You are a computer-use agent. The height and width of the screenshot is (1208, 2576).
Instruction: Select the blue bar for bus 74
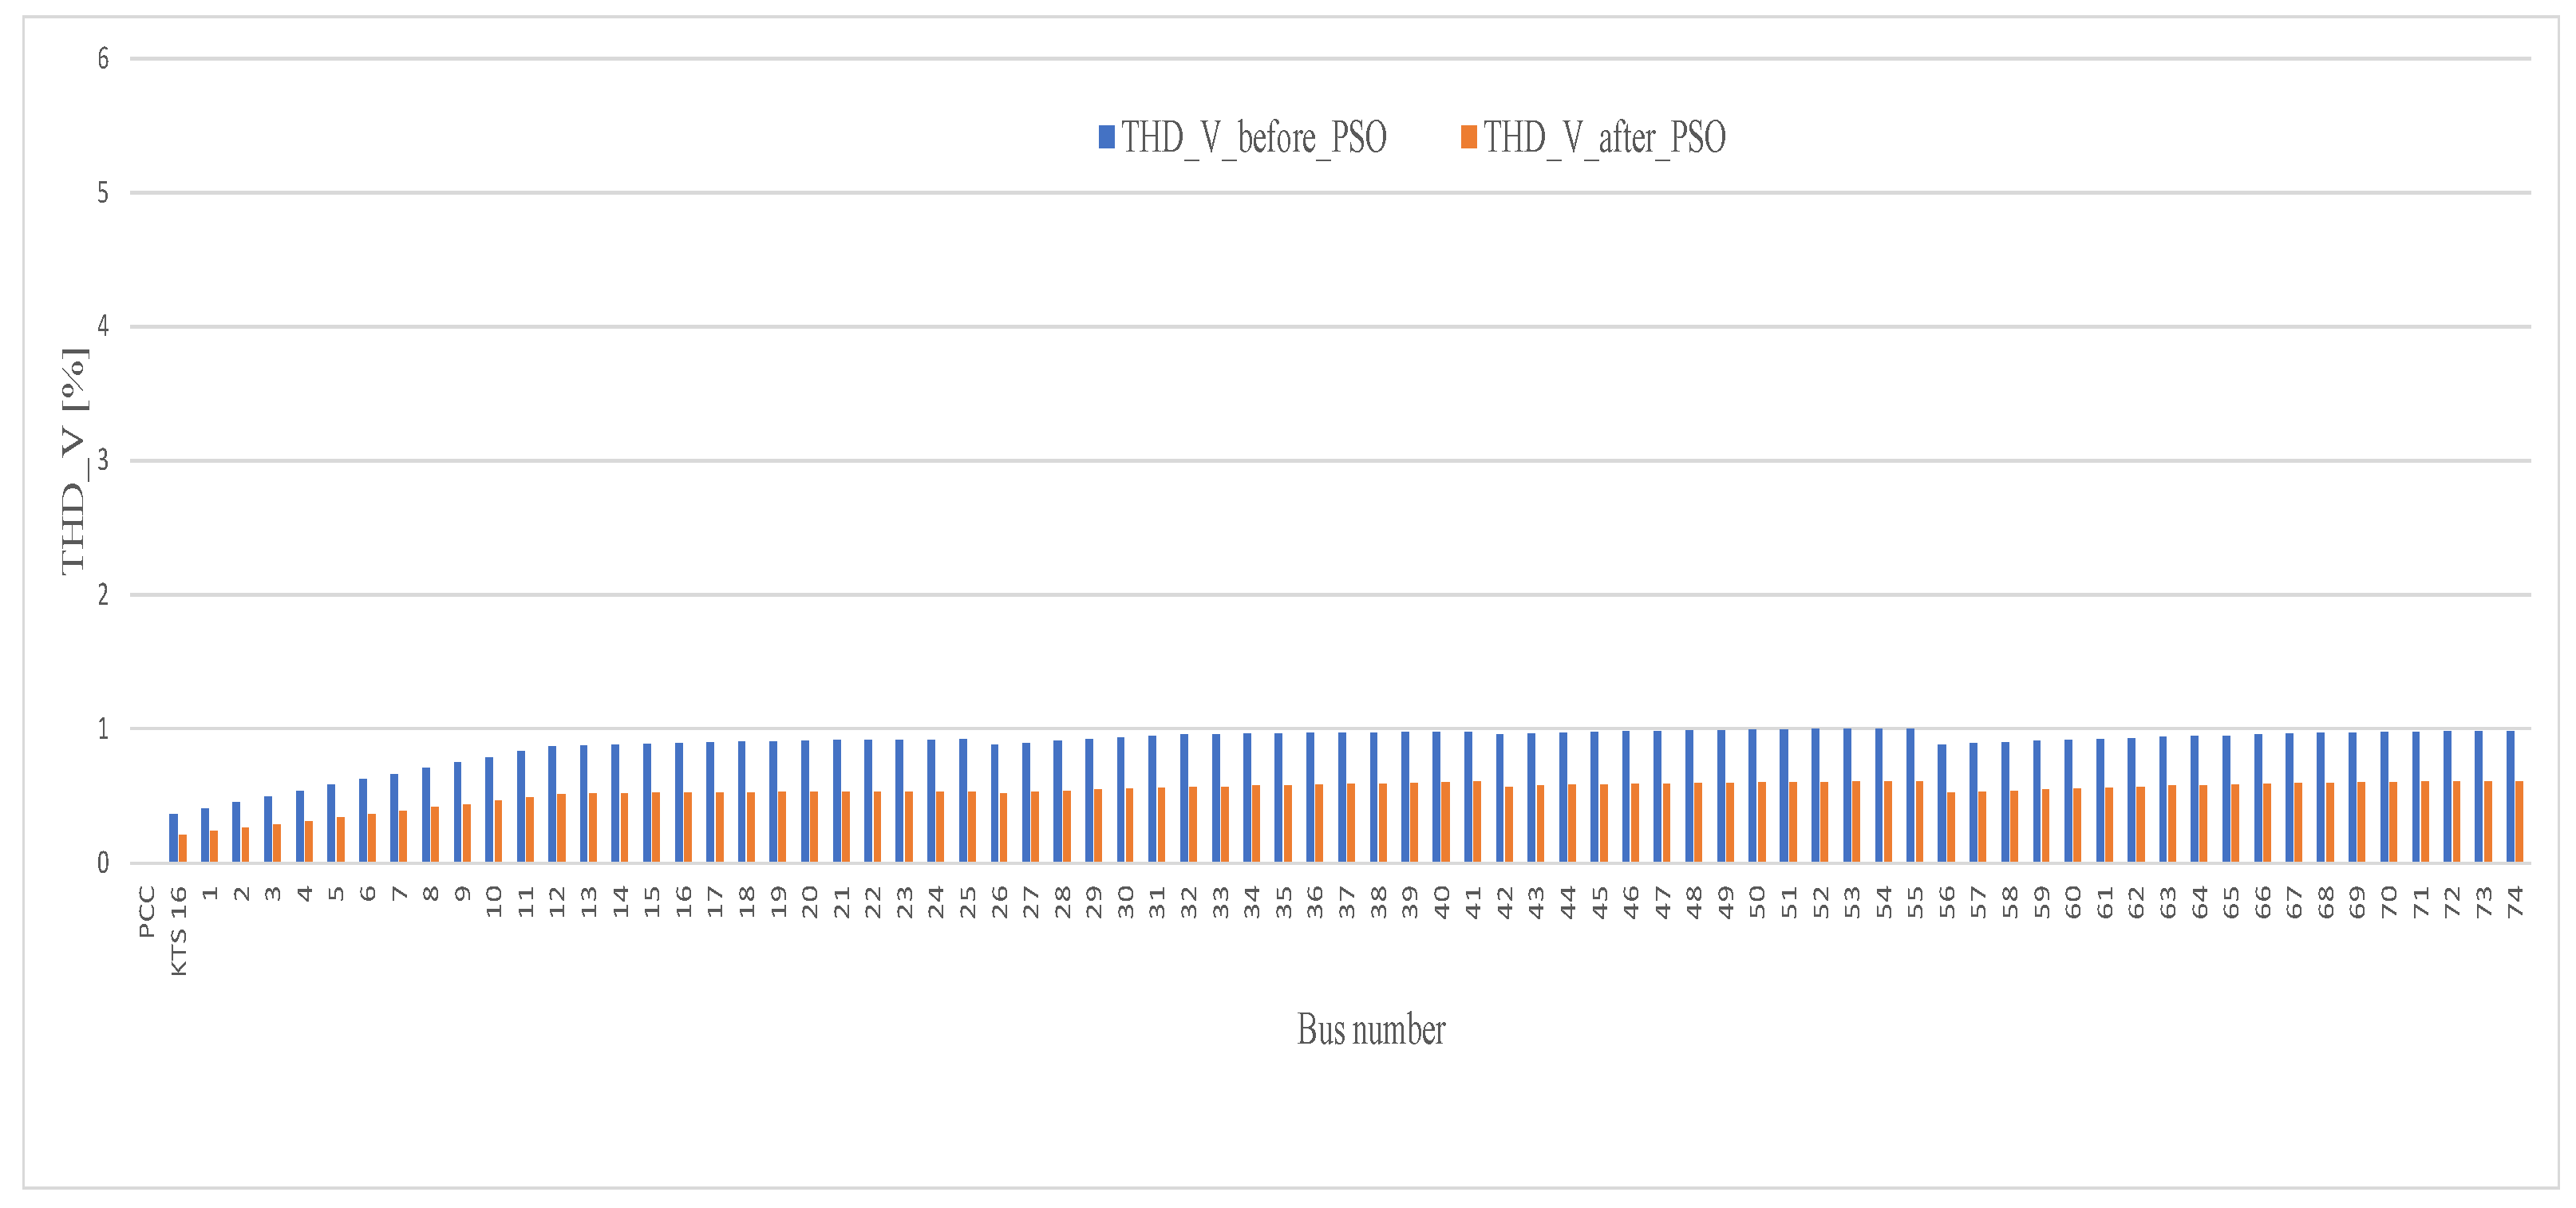click(x=2510, y=797)
